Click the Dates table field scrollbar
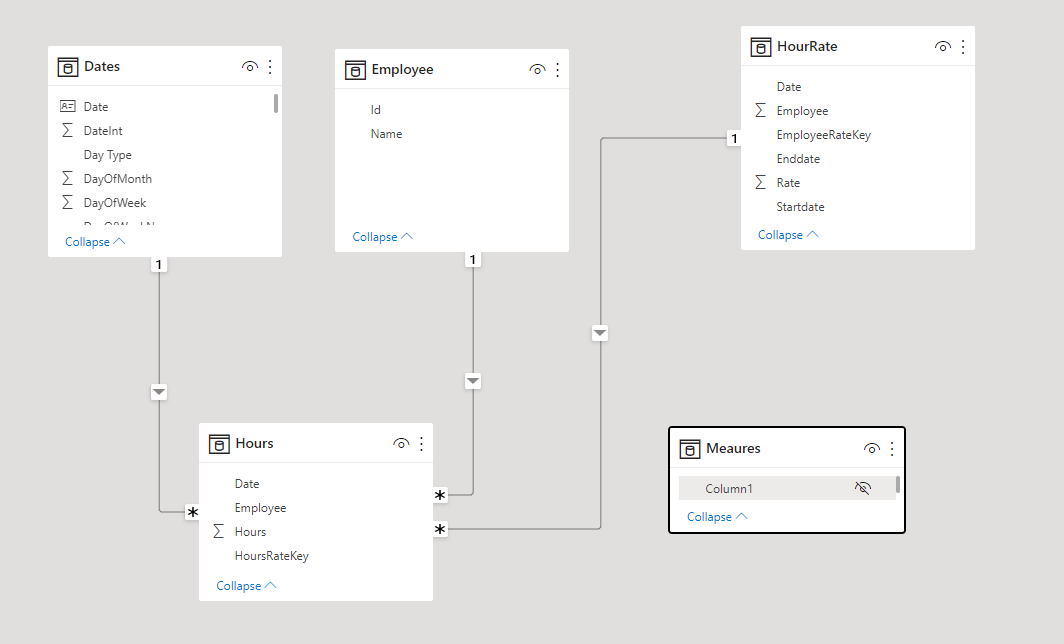1064x644 pixels. (x=276, y=103)
